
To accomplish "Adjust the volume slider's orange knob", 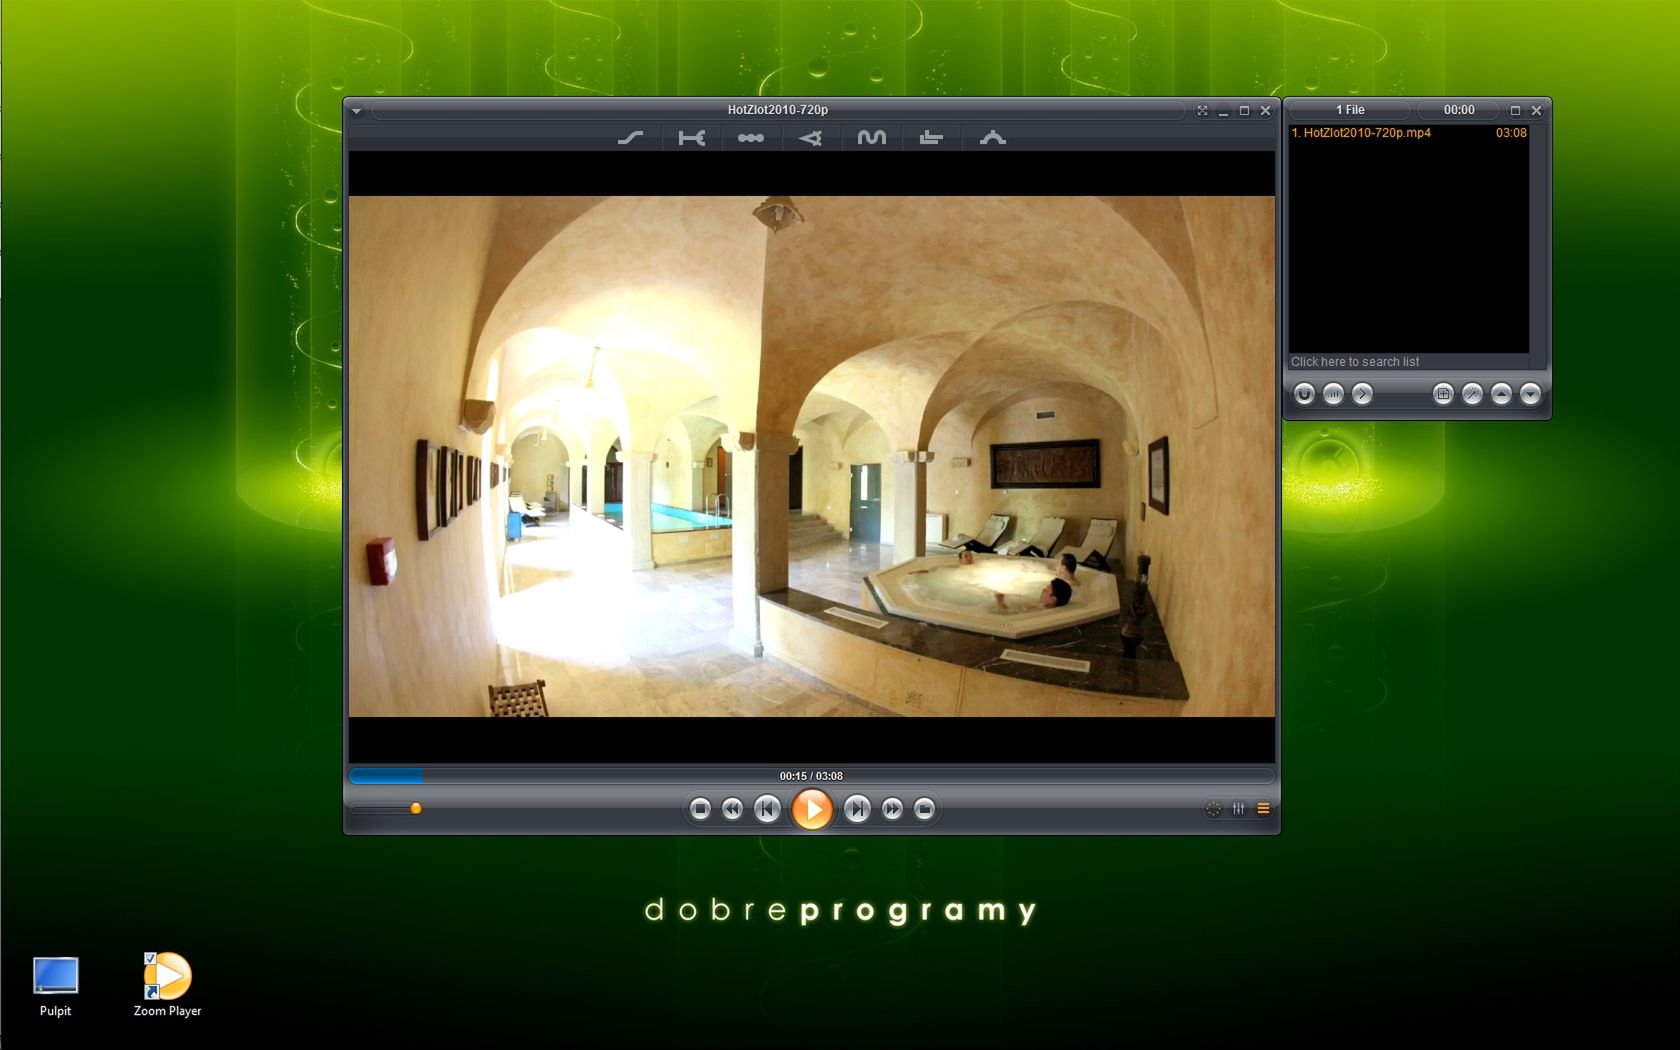I will (x=416, y=808).
